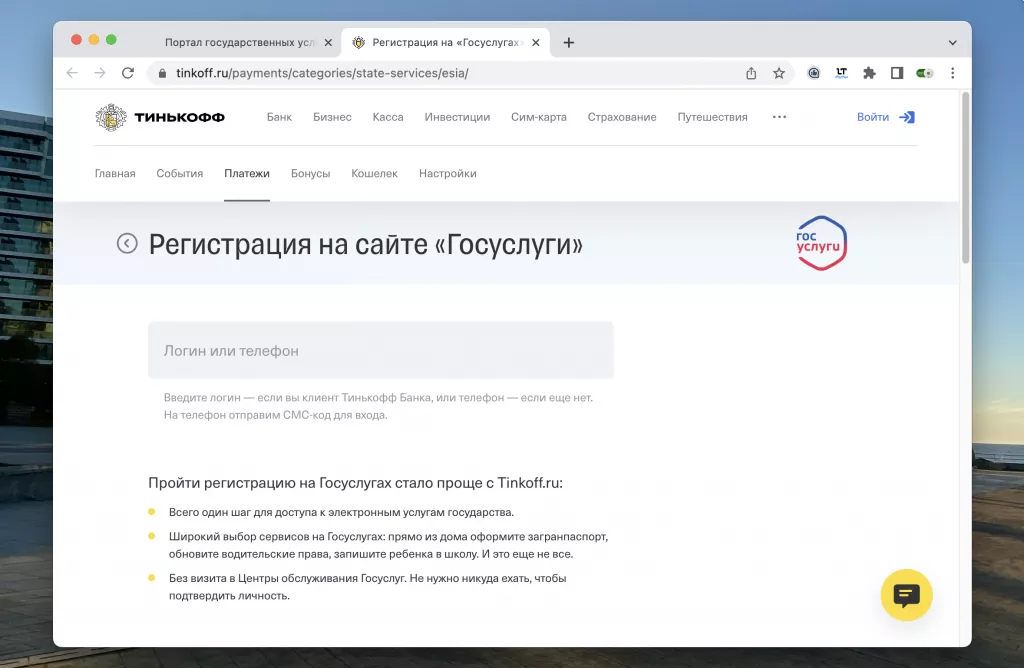Image resolution: width=1024 pixels, height=668 pixels.
Task: Click the green pill extension icon
Action: tap(923, 73)
